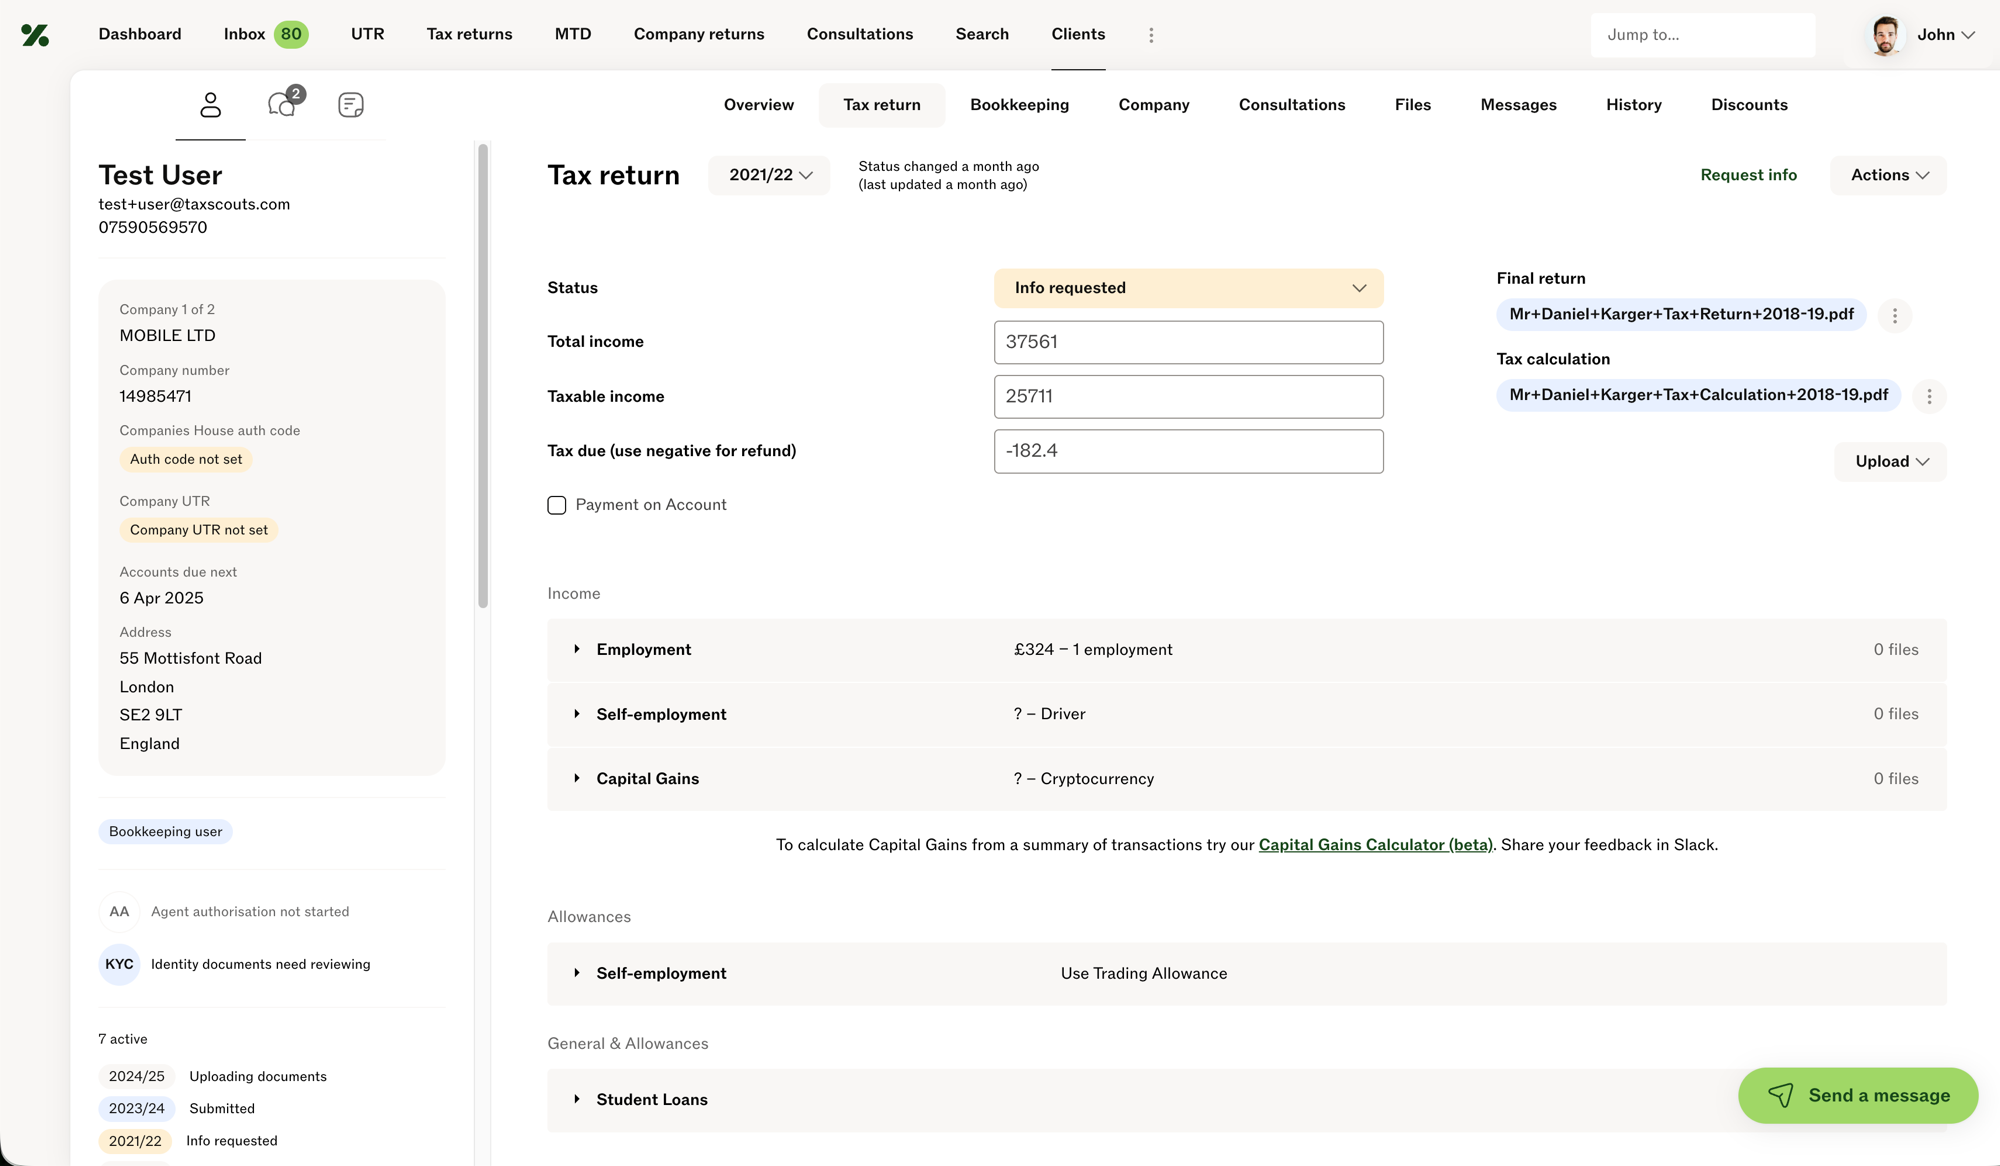Viewport: 2000px width, 1166px height.
Task: Switch to the History tab
Action: click(1633, 105)
